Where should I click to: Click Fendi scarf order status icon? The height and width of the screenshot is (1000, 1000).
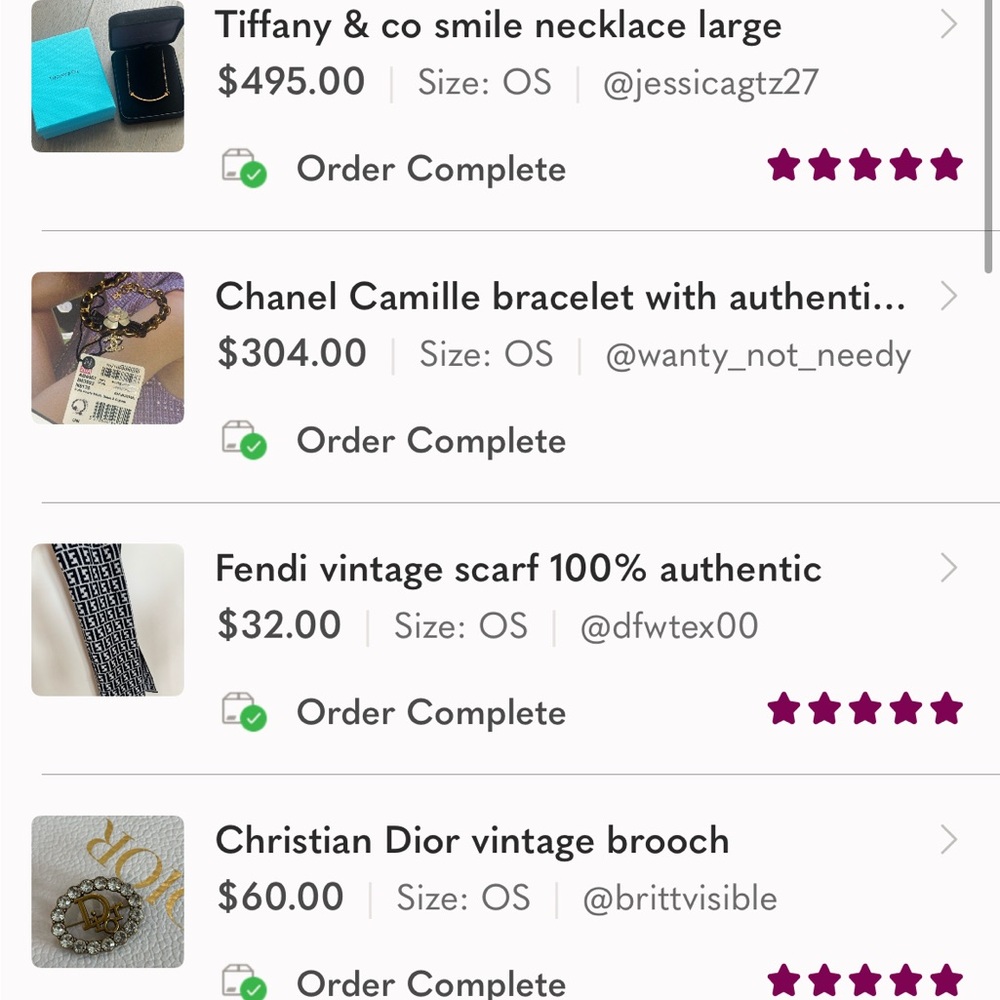click(x=243, y=712)
